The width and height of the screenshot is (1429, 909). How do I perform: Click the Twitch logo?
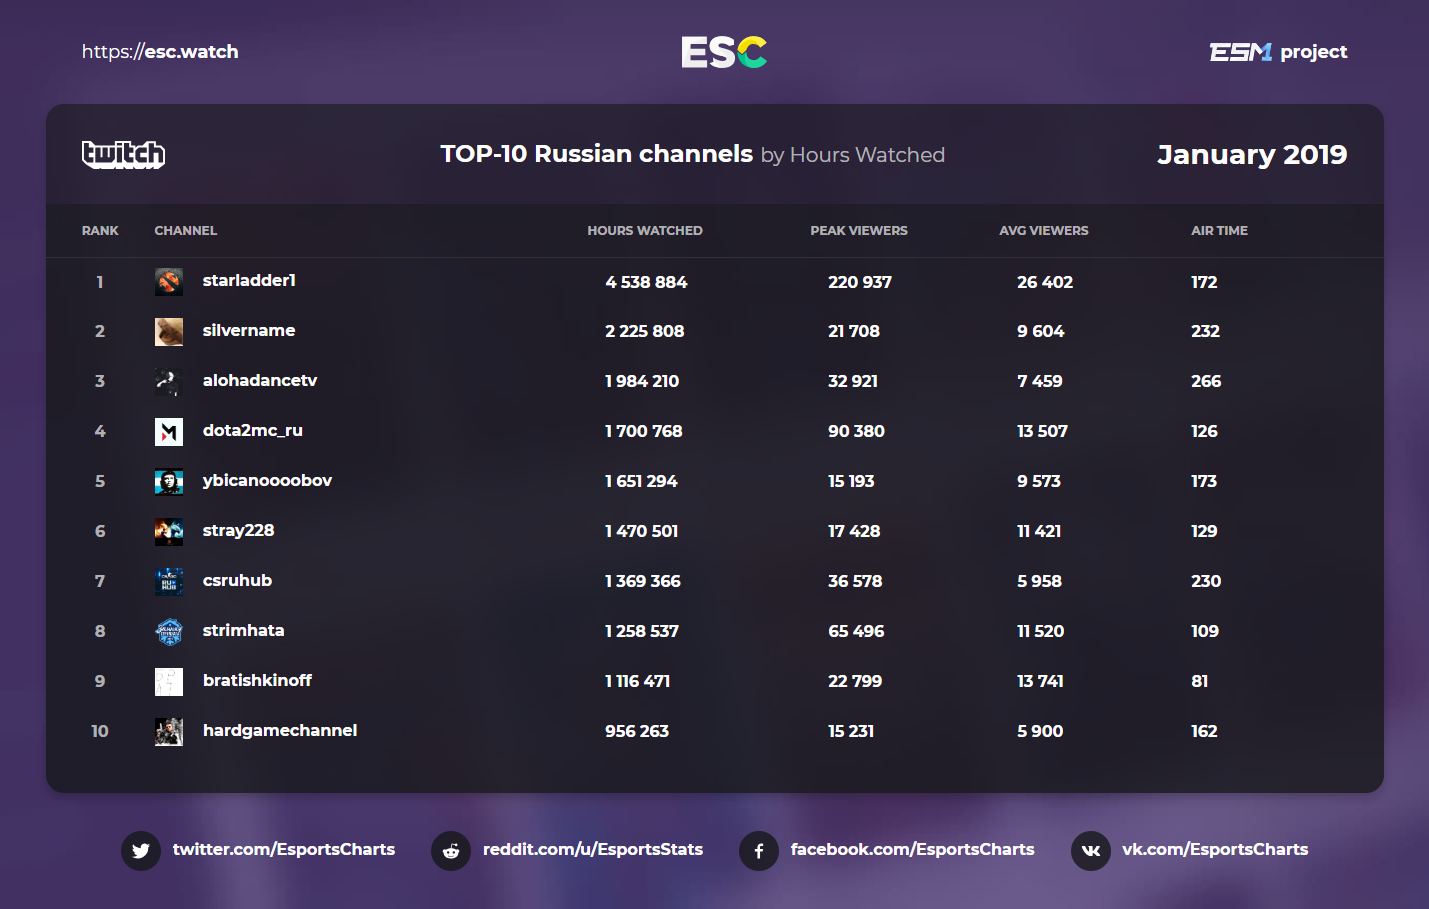pos(123,154)
